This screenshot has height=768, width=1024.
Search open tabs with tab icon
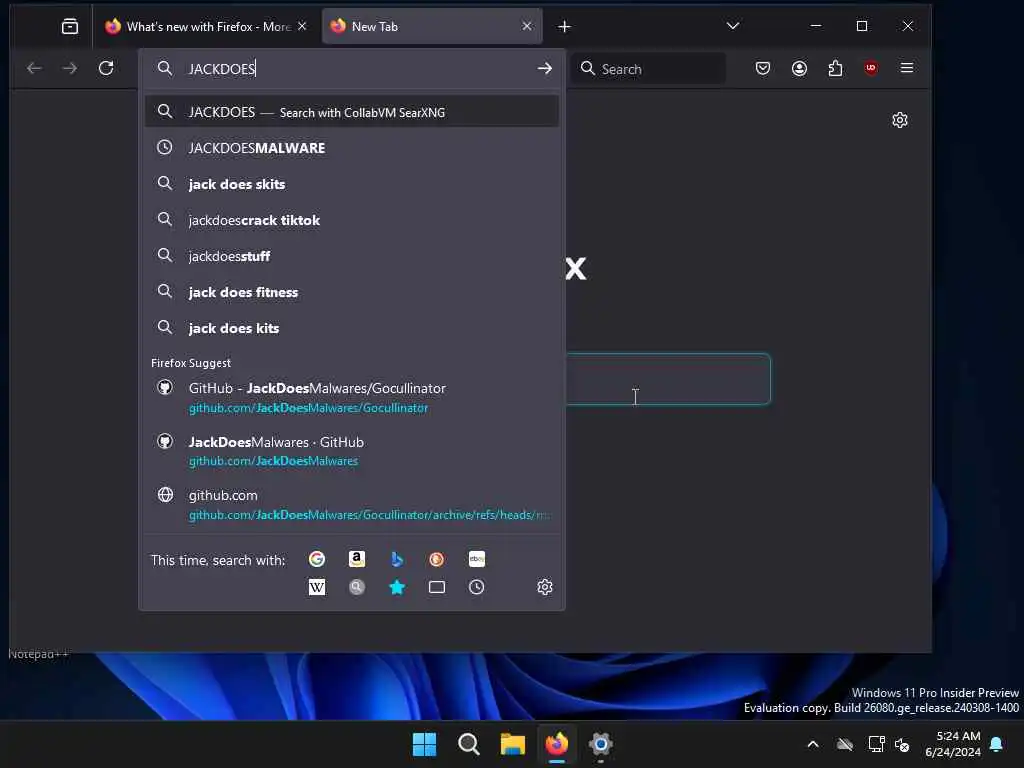(x=436, y=587)
